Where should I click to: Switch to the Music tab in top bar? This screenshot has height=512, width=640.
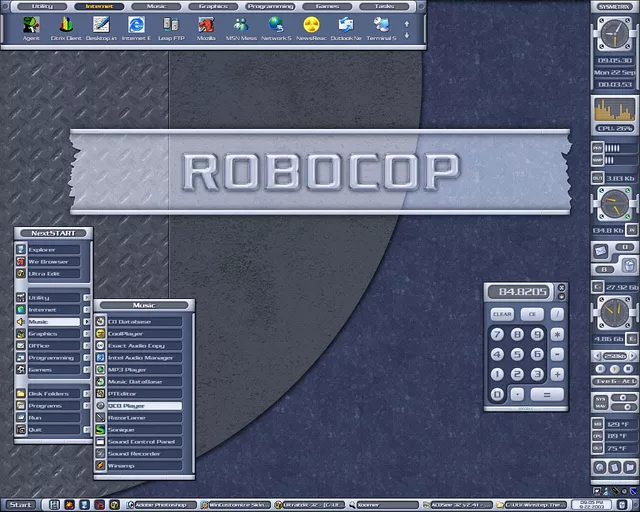(x=156, y=6)
